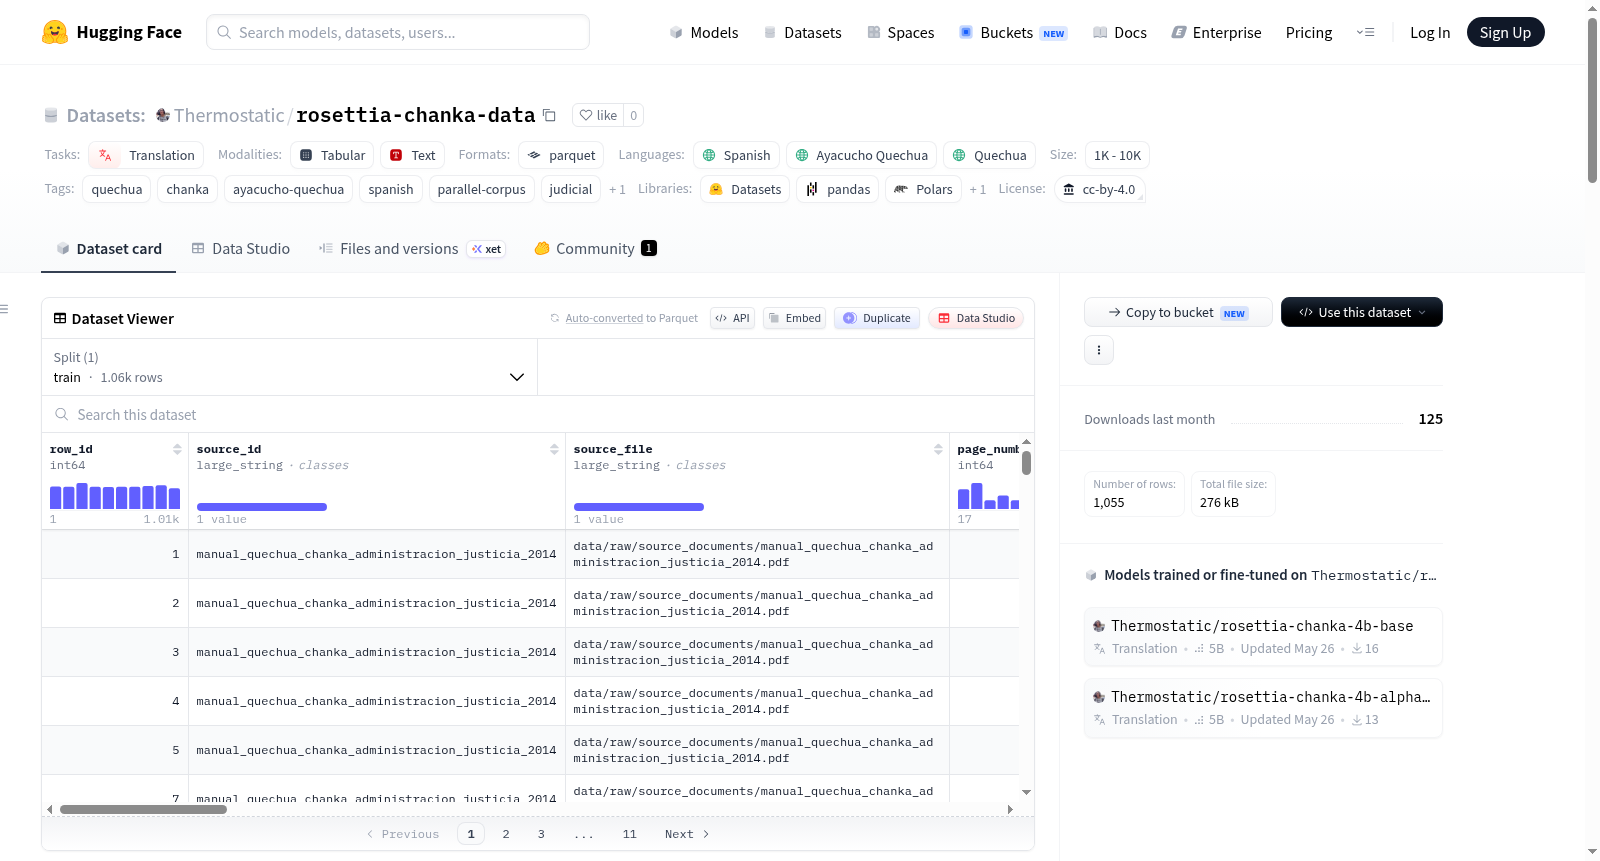The image size is (1600, 861).
Task: Filter by Ayacucho Quechua language tag
Action: 862,155
